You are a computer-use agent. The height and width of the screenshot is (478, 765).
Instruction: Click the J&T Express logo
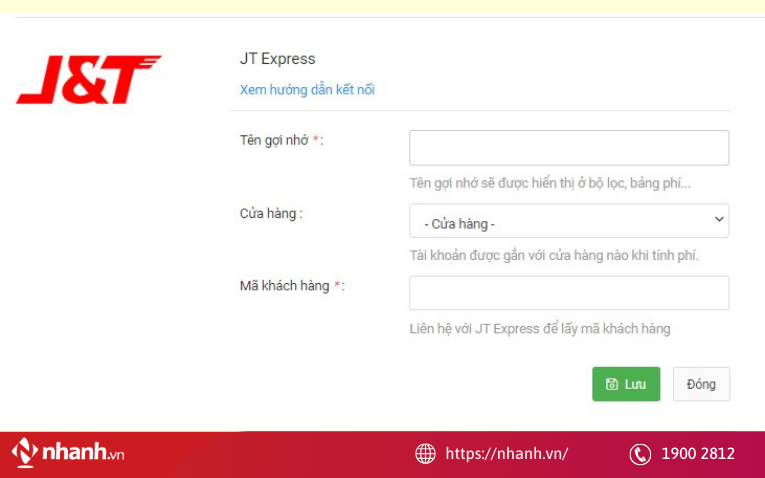click(89, 80)
